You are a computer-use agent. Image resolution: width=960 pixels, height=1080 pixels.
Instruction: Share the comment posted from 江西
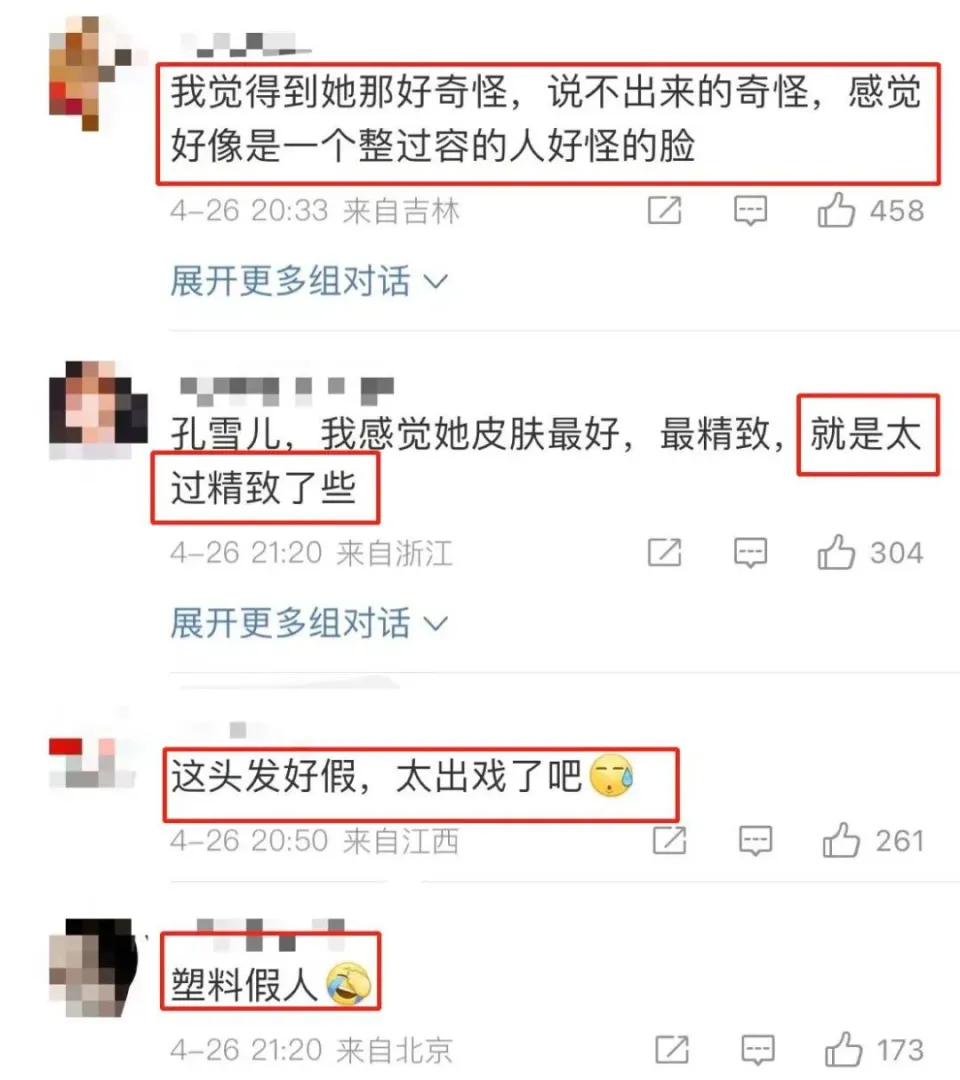(x=669, y=840)
